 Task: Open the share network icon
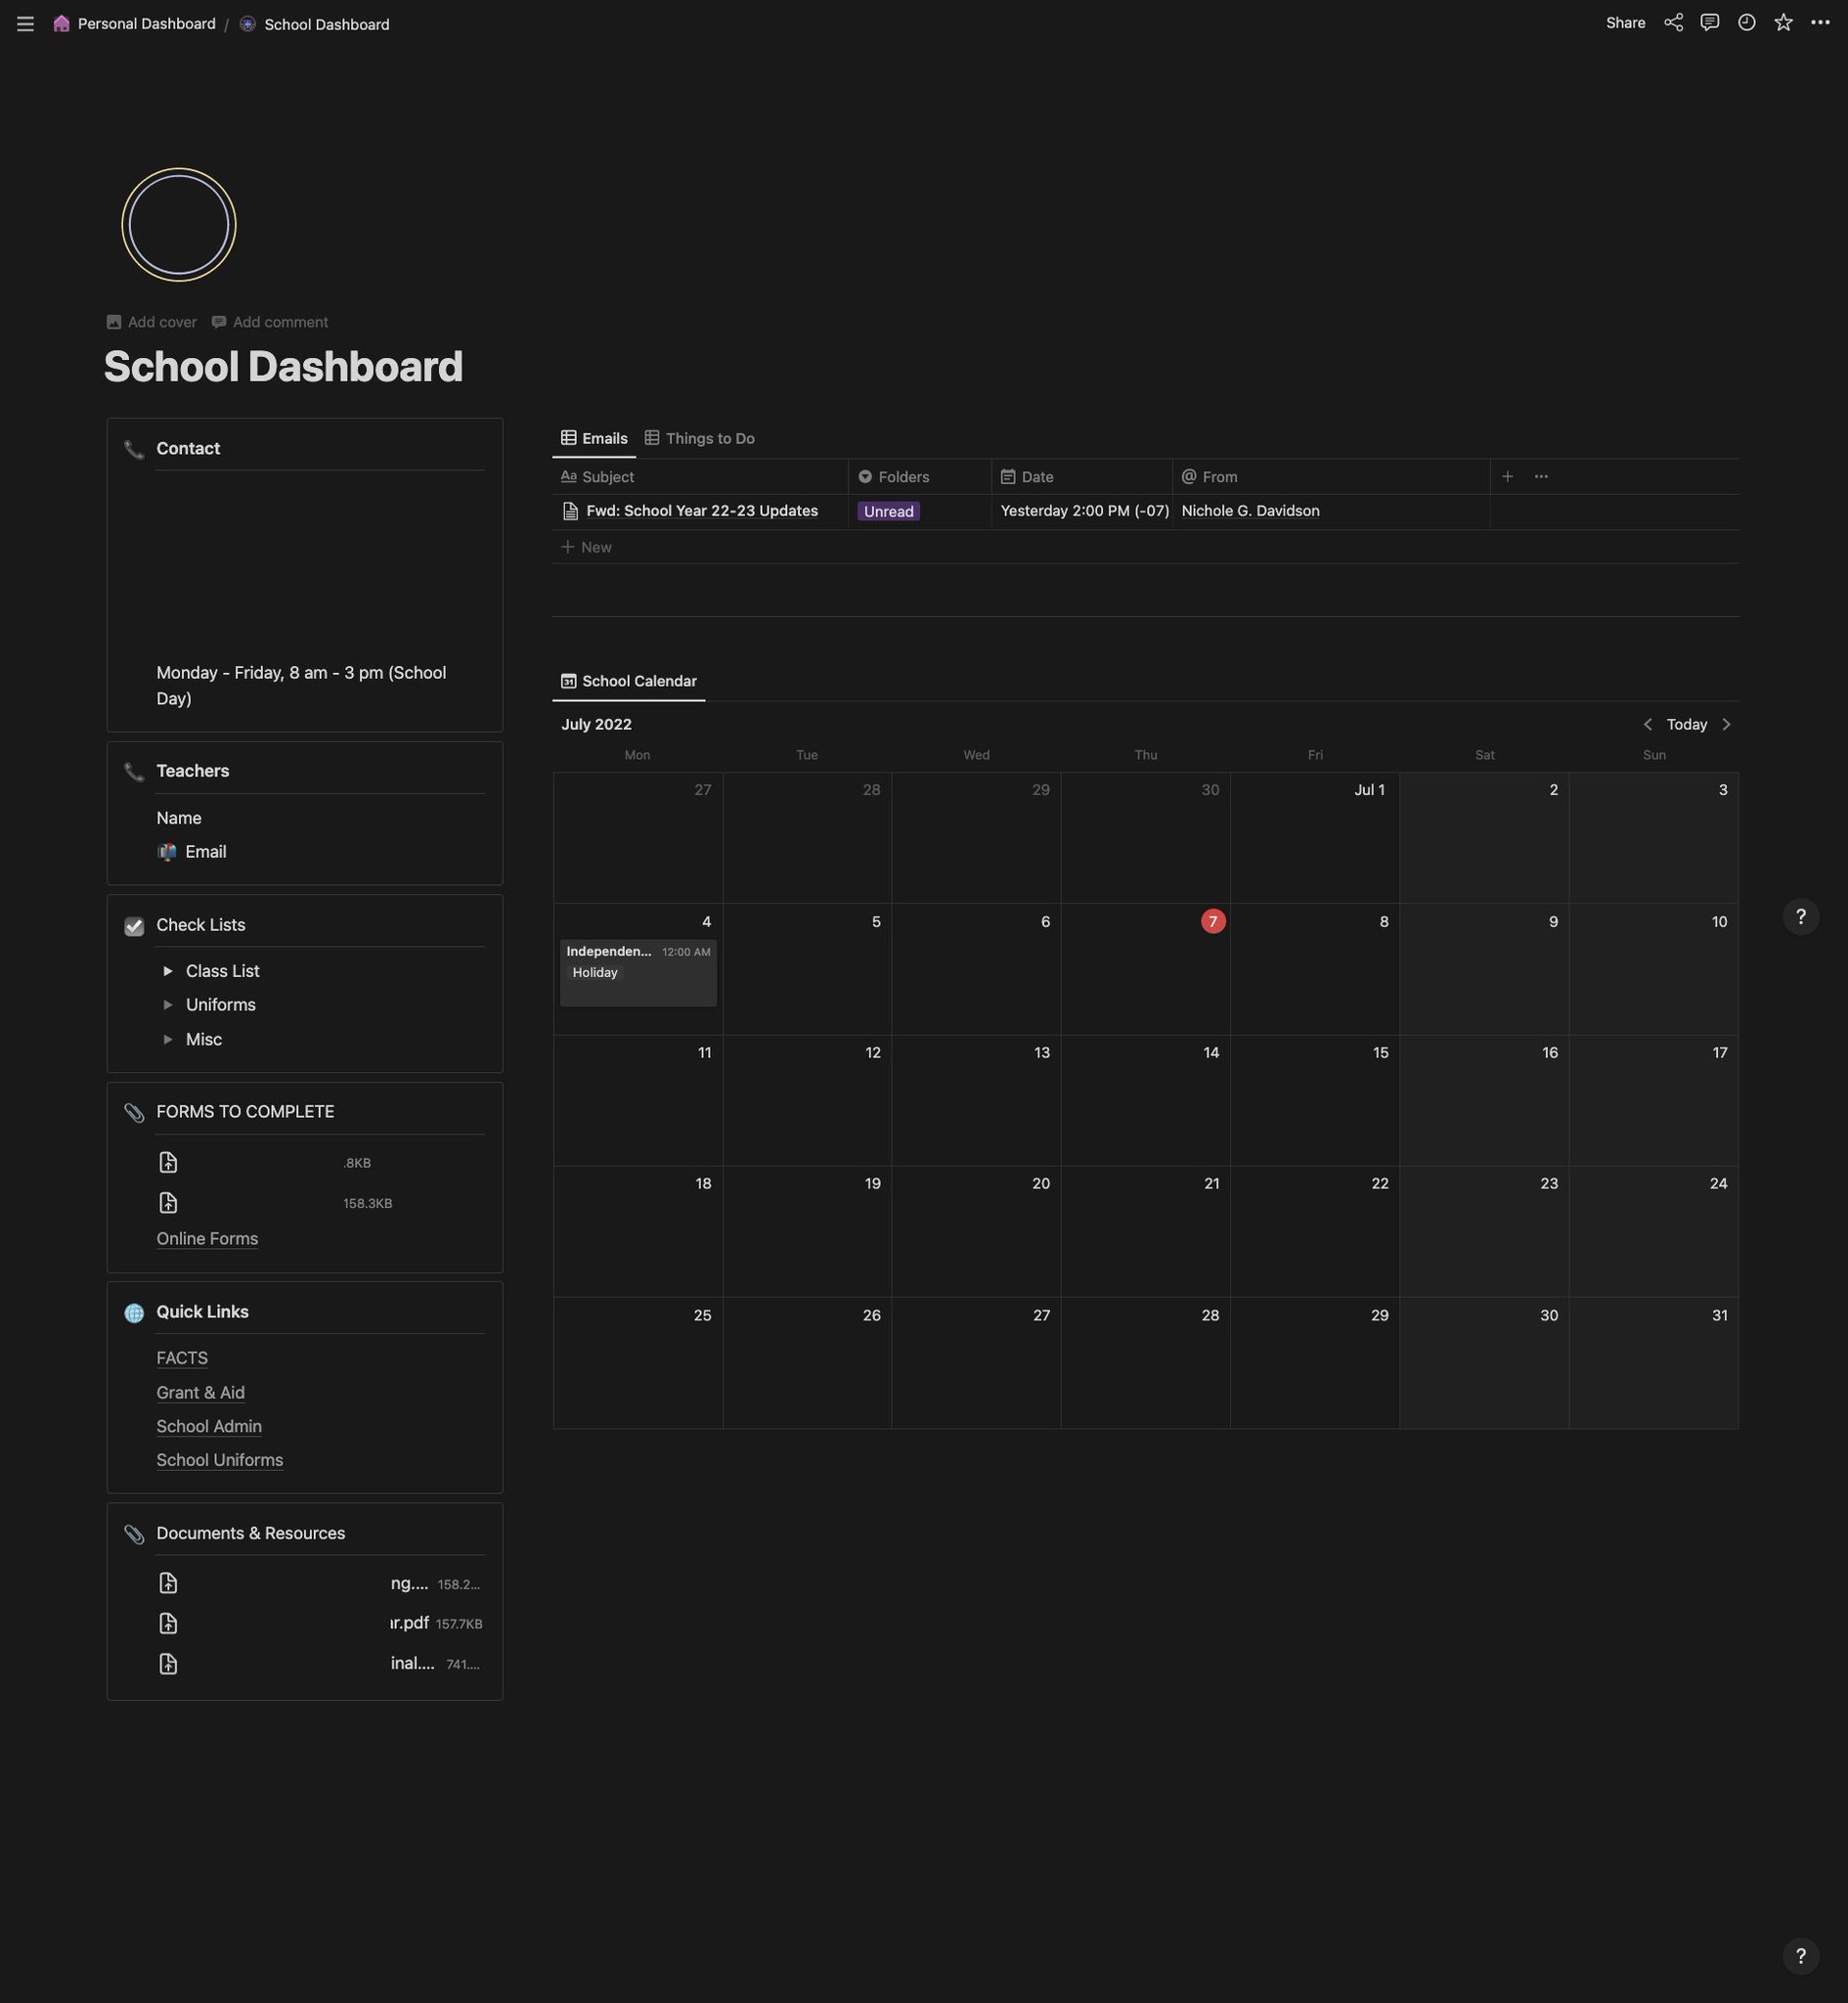click(1673, 23)
